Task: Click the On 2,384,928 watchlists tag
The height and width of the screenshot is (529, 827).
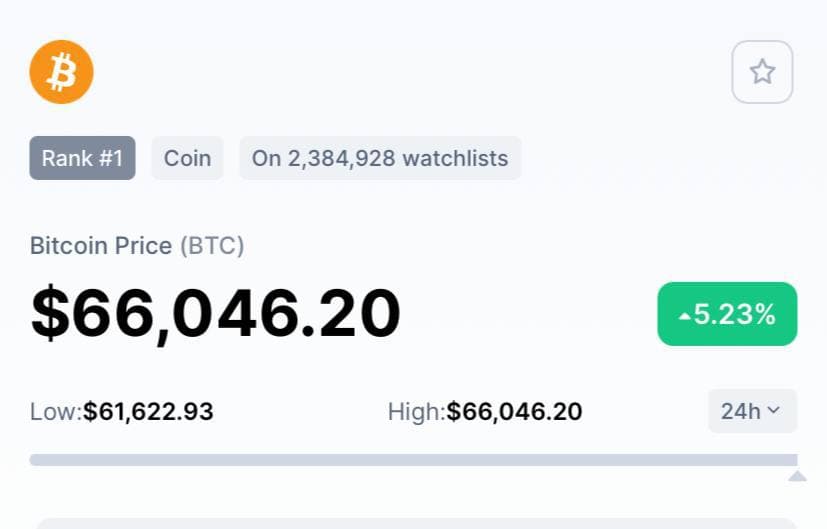Action: (x=380, y=158)
